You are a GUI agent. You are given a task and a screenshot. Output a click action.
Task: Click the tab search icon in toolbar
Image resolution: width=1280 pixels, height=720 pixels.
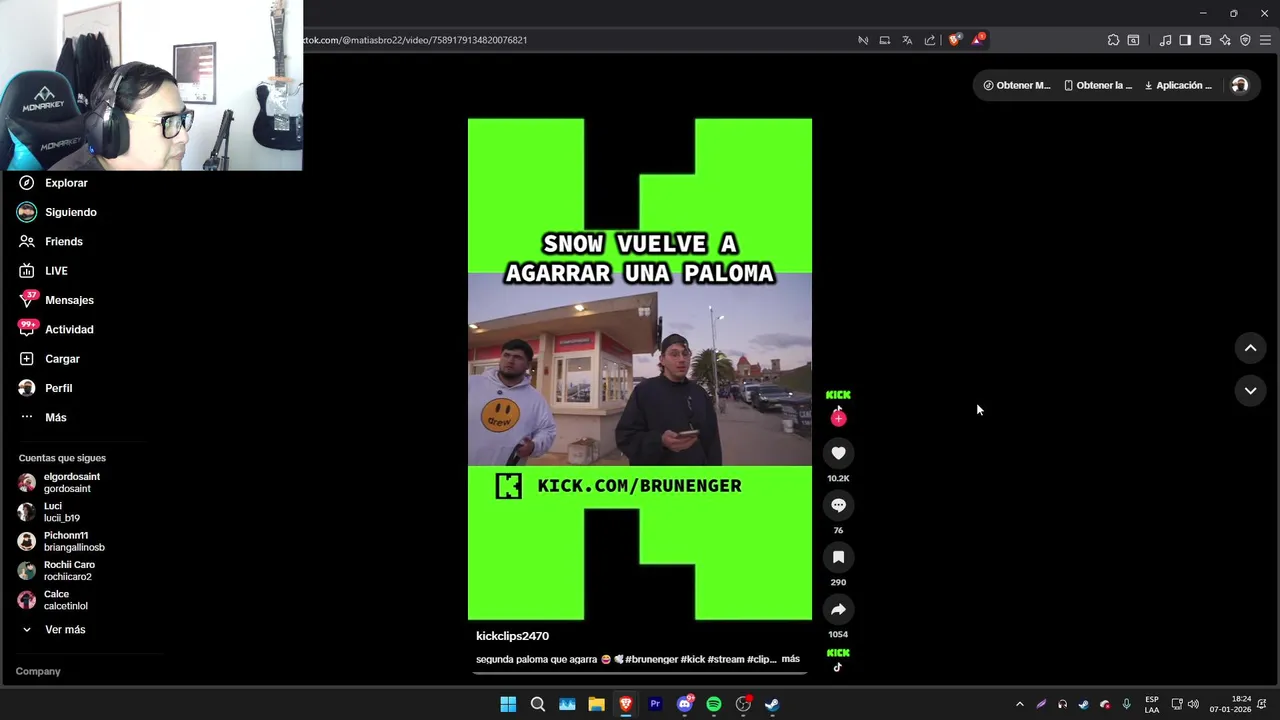point(1133,40)
